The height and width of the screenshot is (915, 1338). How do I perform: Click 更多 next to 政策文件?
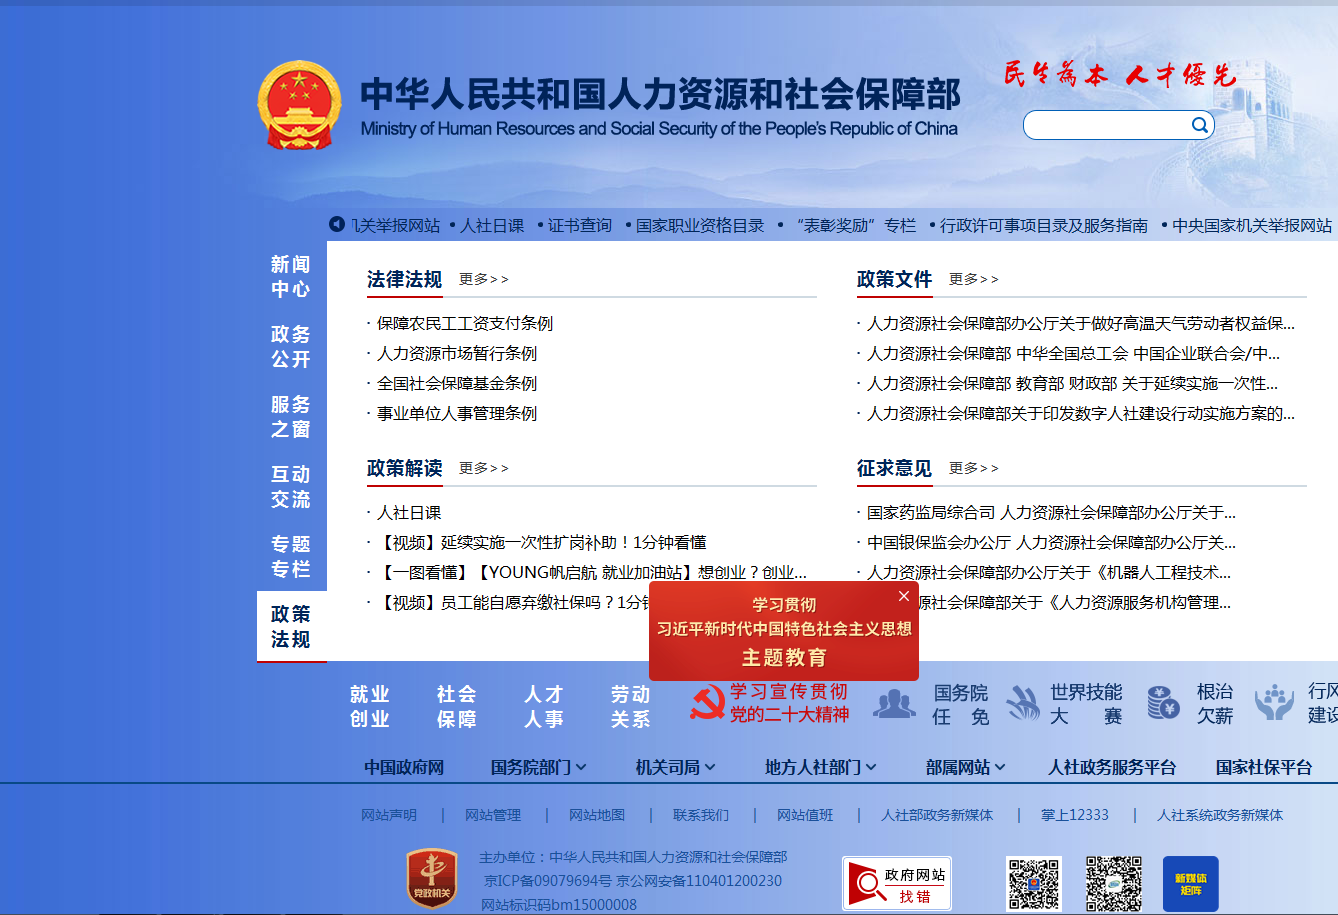point(973,279)
